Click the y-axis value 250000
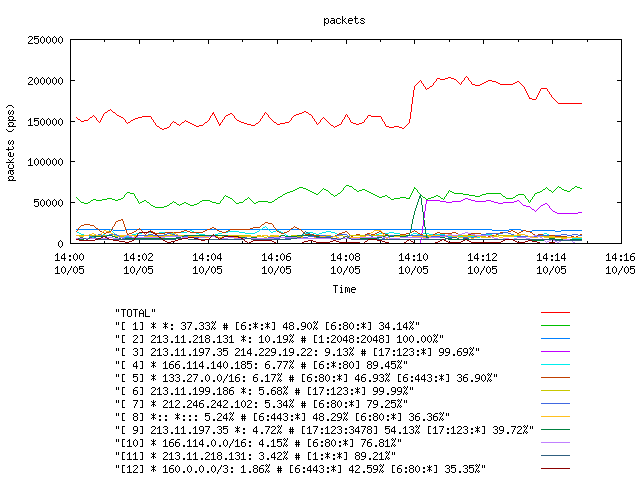This screenshot has height=480, width=640. pos(45,40)
